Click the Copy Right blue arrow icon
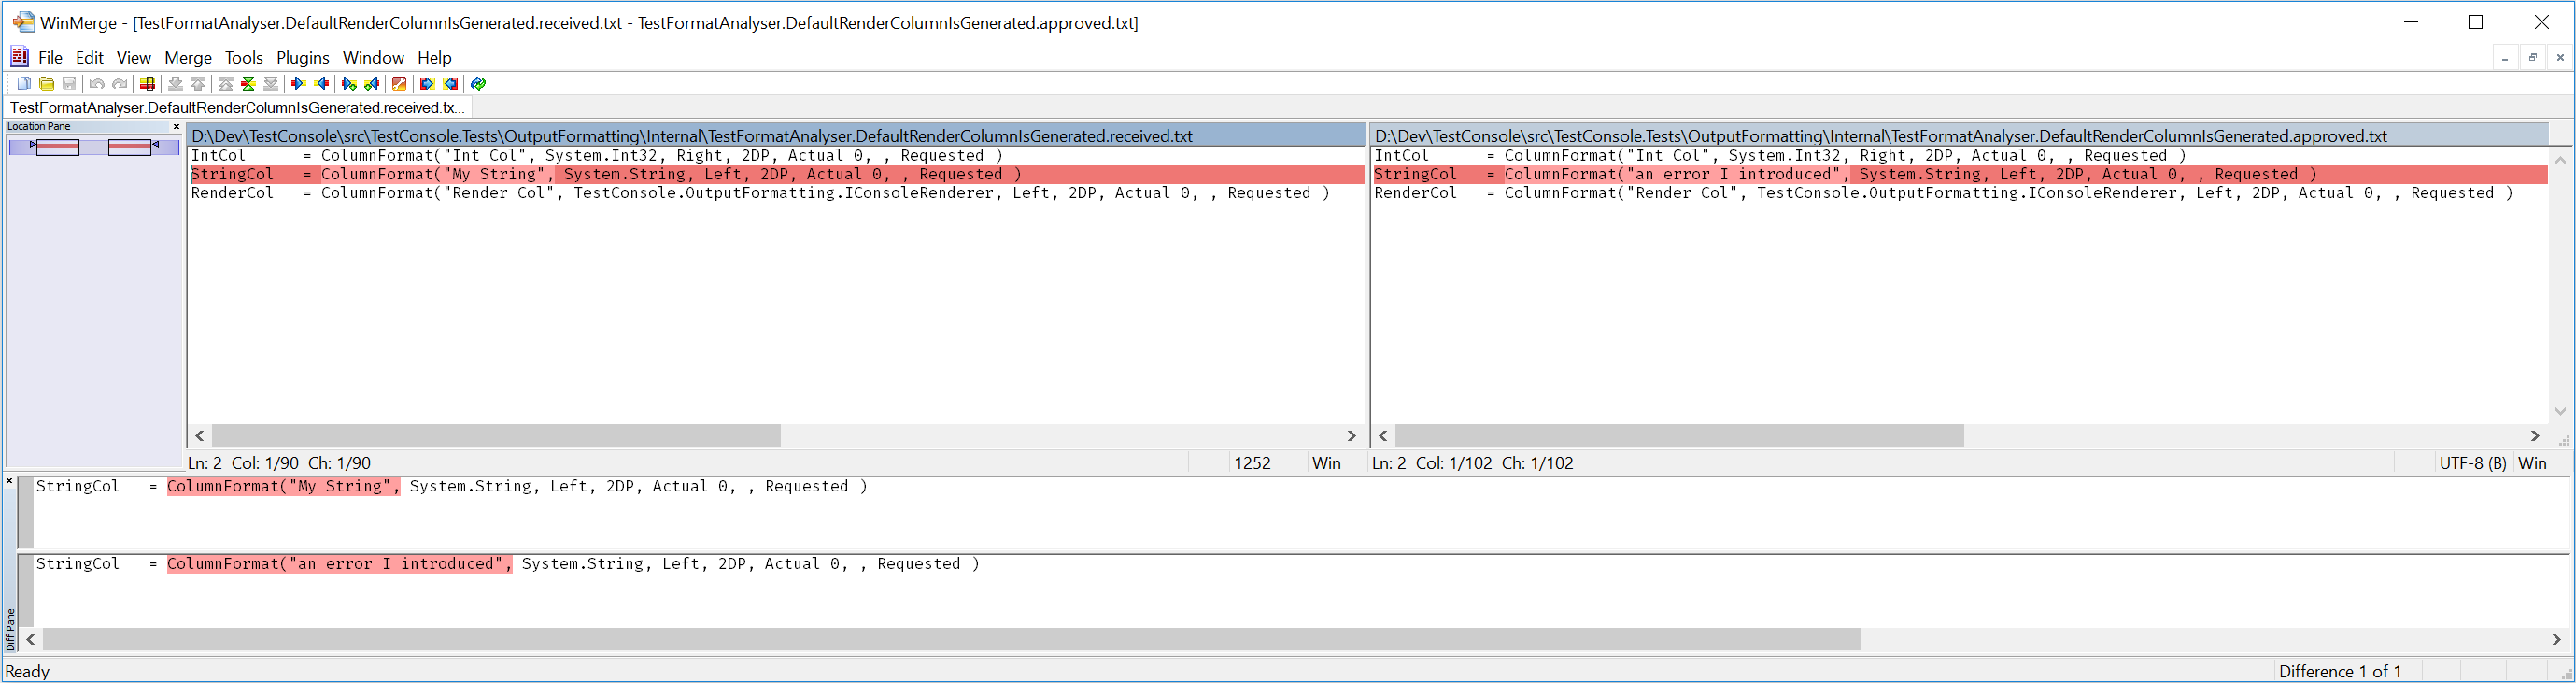The image size is (2576, 683). click(298, 84)
